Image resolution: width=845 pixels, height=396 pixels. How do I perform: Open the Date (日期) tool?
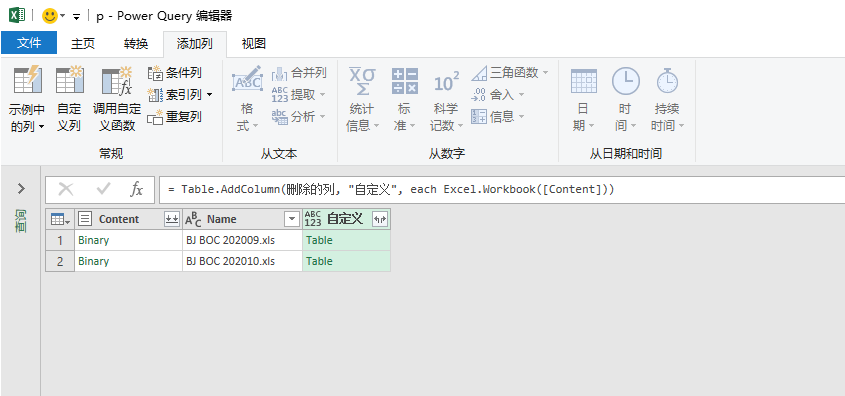point(584,100)
